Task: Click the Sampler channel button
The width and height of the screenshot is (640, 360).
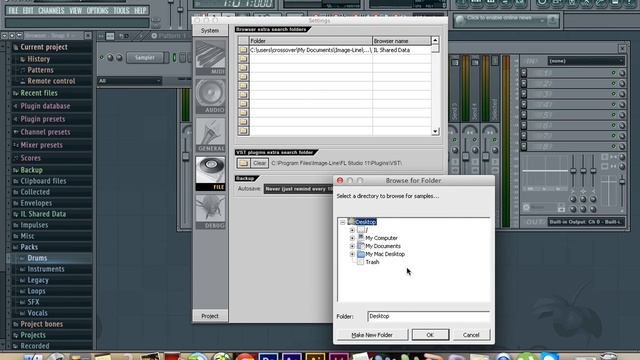Action: pyautogui.click(x=145, y=58)
